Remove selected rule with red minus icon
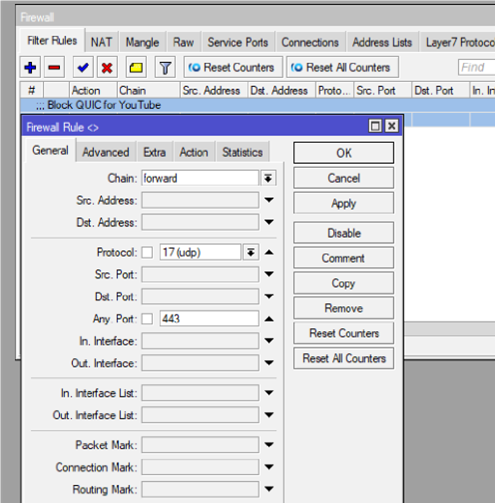This screenshot has height=503, width=495. (x=54, y=68)
